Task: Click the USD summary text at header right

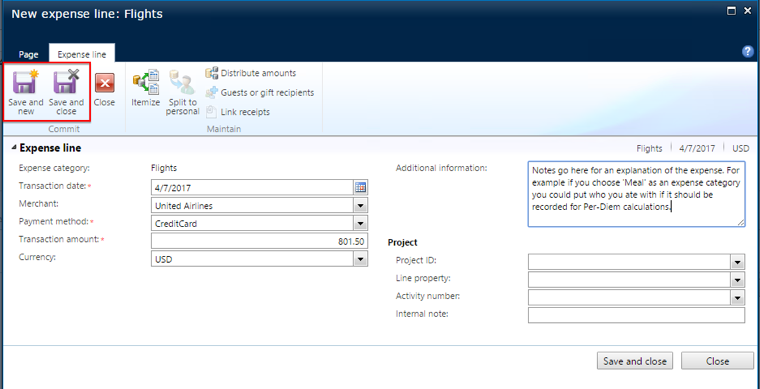Action: (x=741, y=148)
